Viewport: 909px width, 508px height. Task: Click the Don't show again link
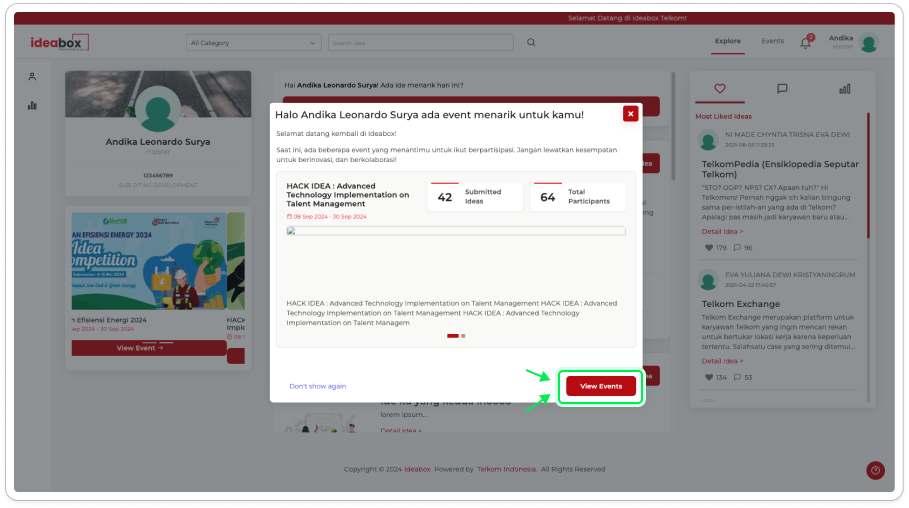click(318, 386)
